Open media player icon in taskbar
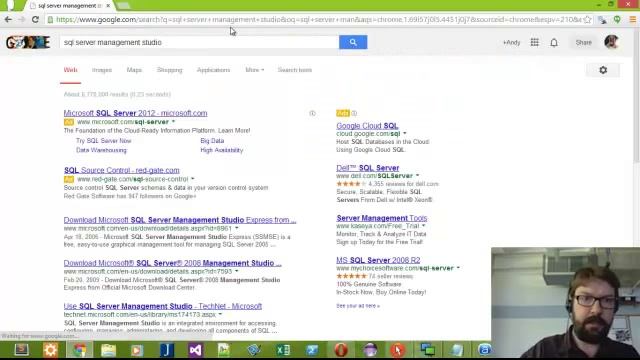The height and width of the screenshot is (360, 640). [x=137, y=350]
